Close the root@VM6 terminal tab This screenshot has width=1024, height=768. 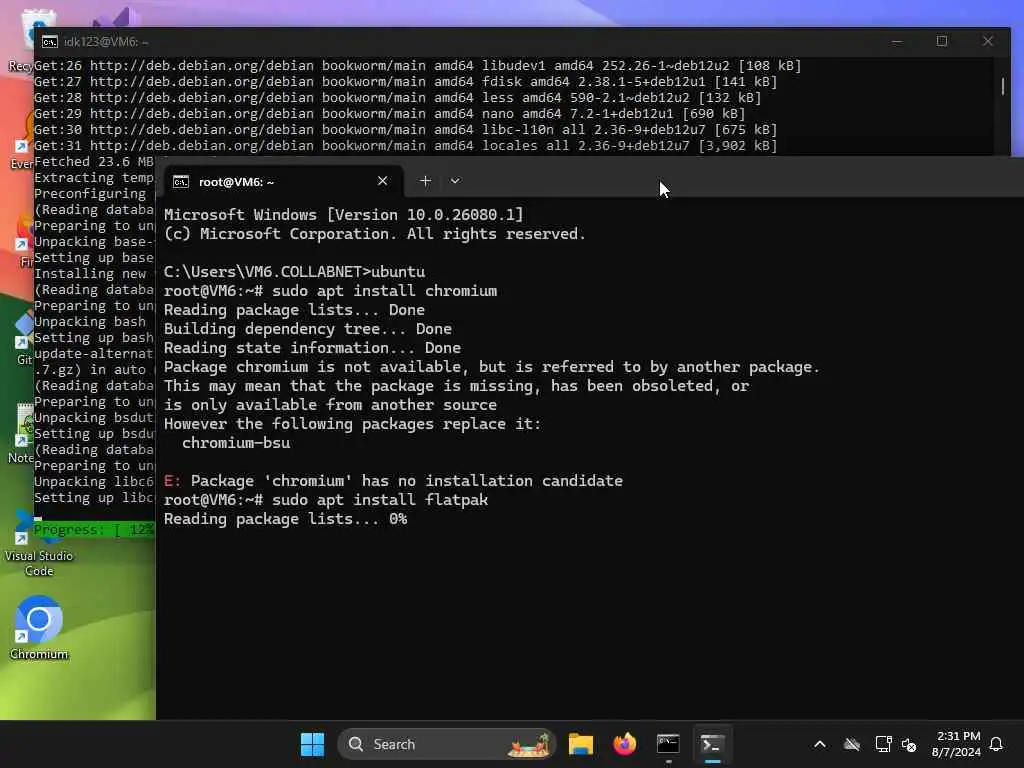pyautogui.click(x=383, y=181)
